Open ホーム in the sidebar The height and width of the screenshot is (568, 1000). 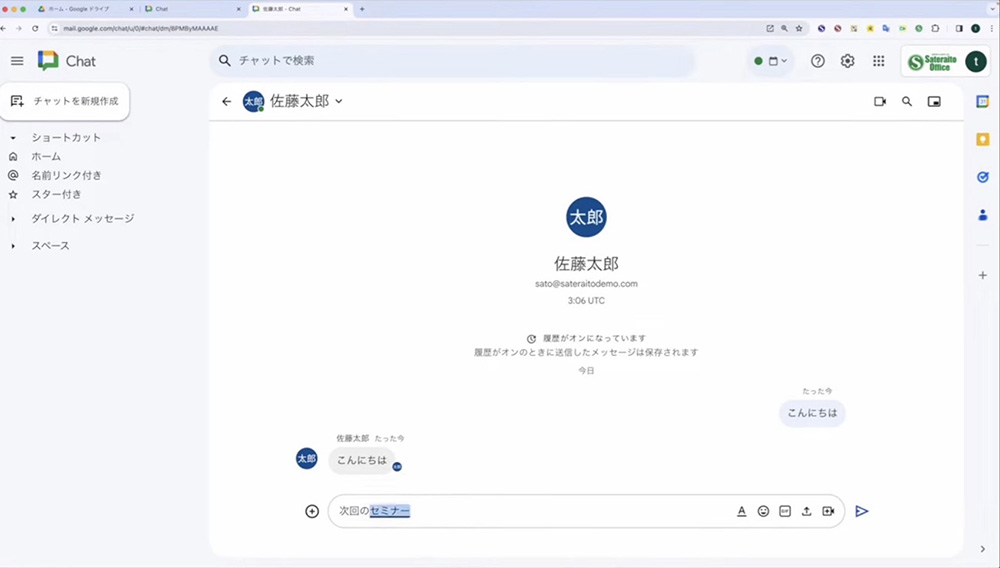pos(46,156)
